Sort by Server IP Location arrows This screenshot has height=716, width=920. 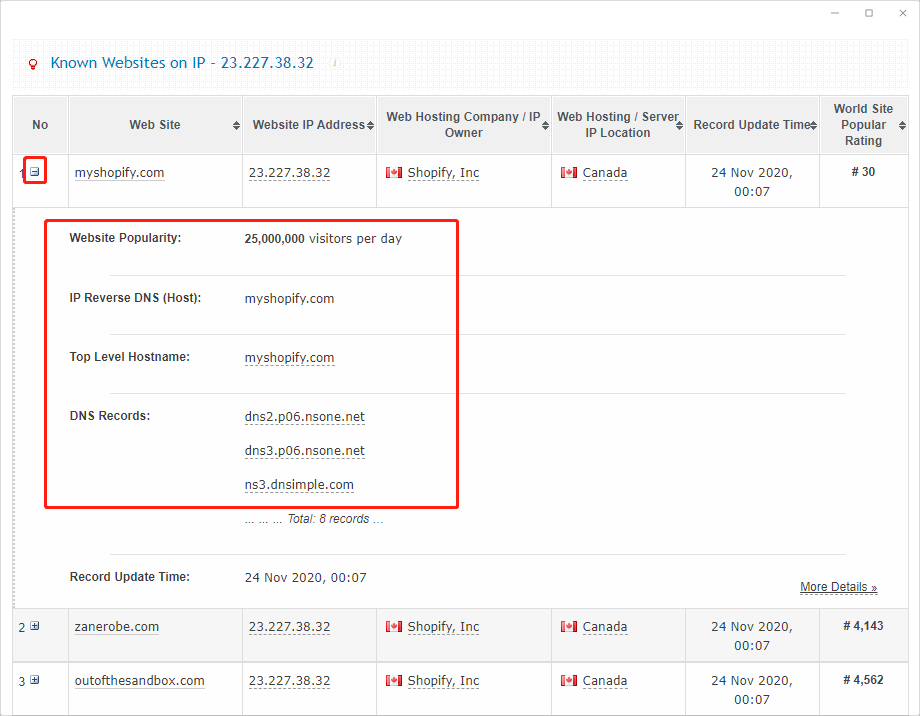pos(680,126)
